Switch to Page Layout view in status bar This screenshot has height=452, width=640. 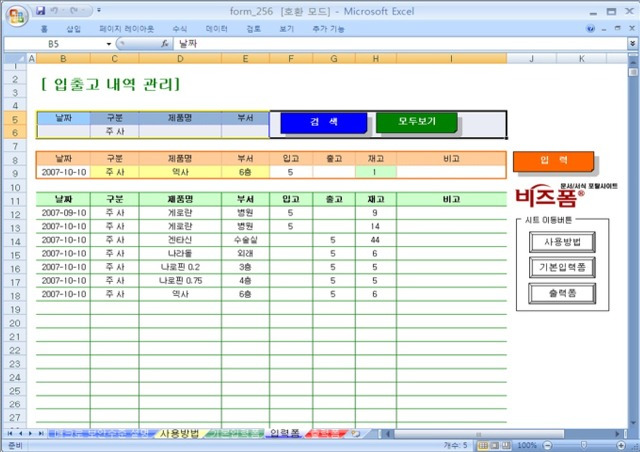point(495,445)
